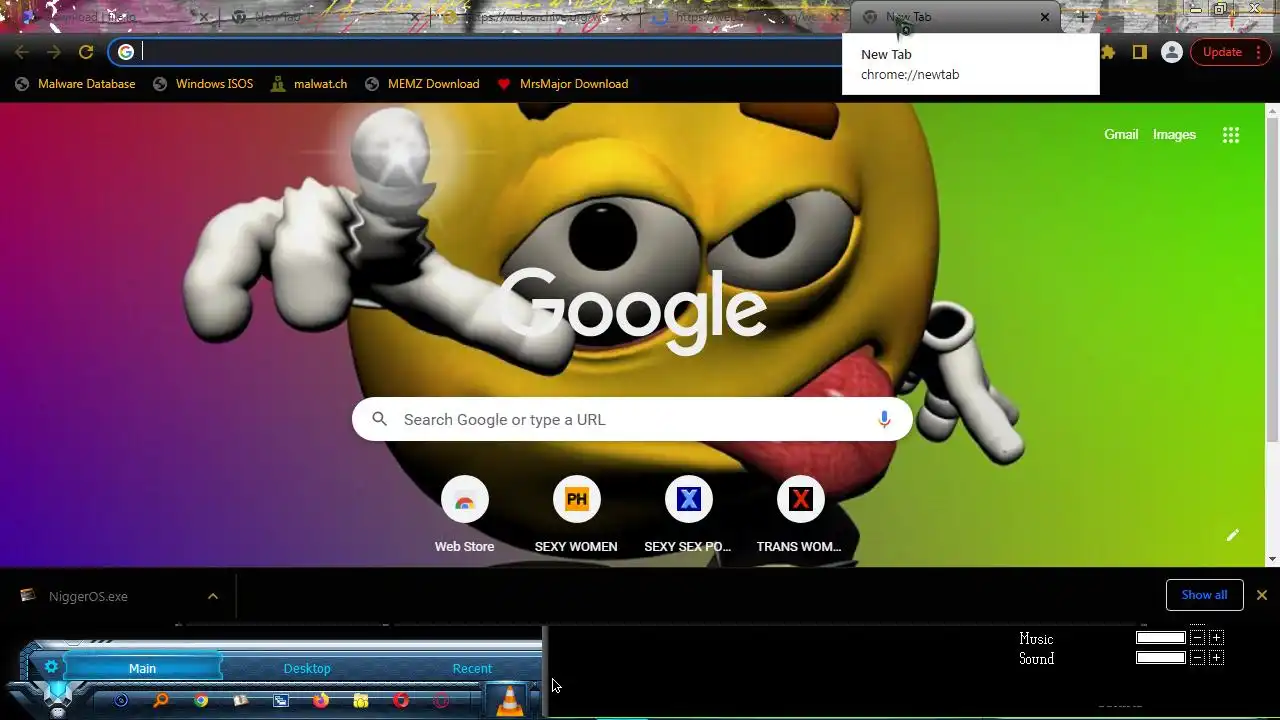This screenshot has height=720, width=1280.
Task: Open the blue circle icon in dock
Action: [121, 701]
